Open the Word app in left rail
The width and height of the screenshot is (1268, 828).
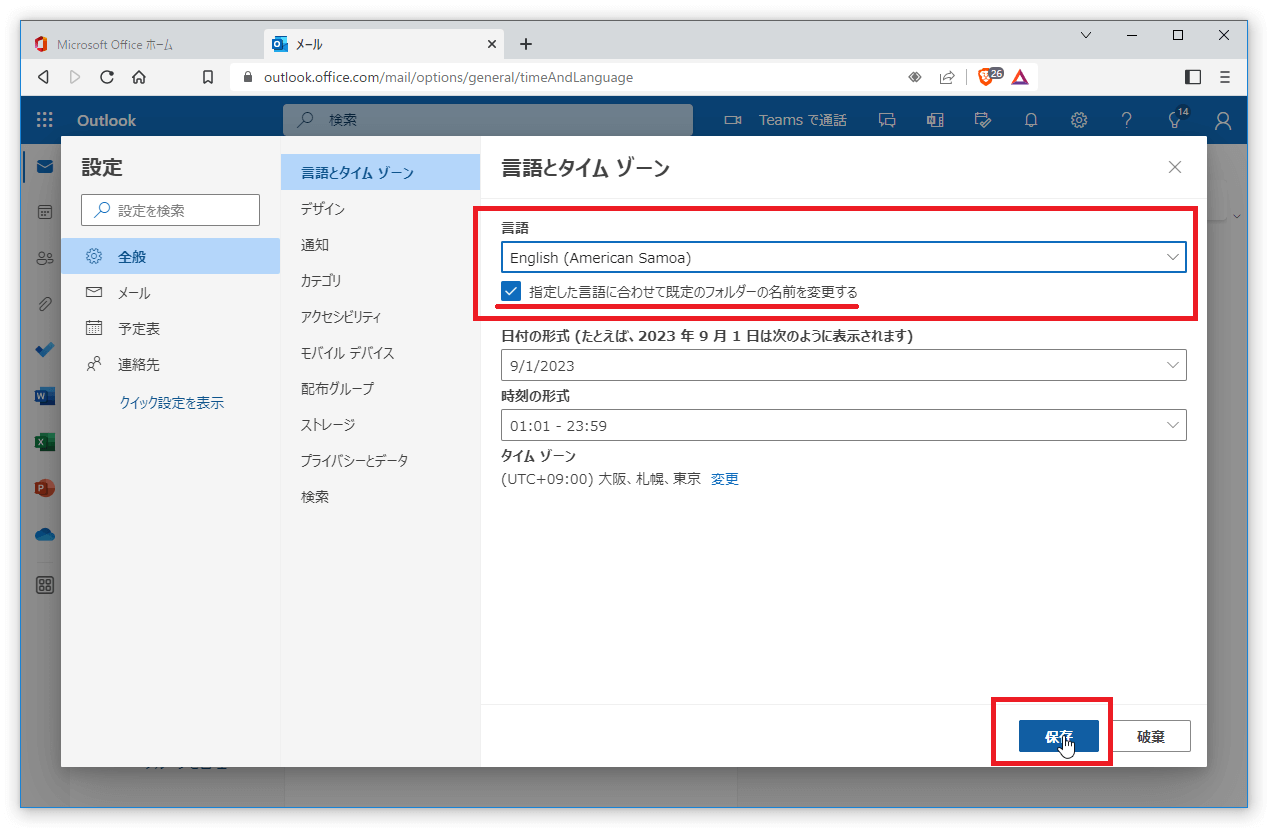44,396
